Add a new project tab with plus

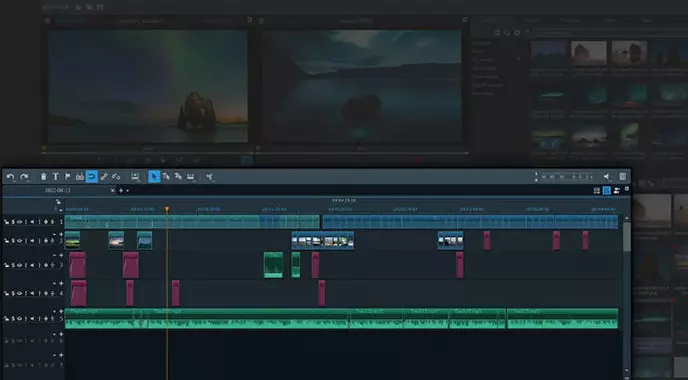121,190
